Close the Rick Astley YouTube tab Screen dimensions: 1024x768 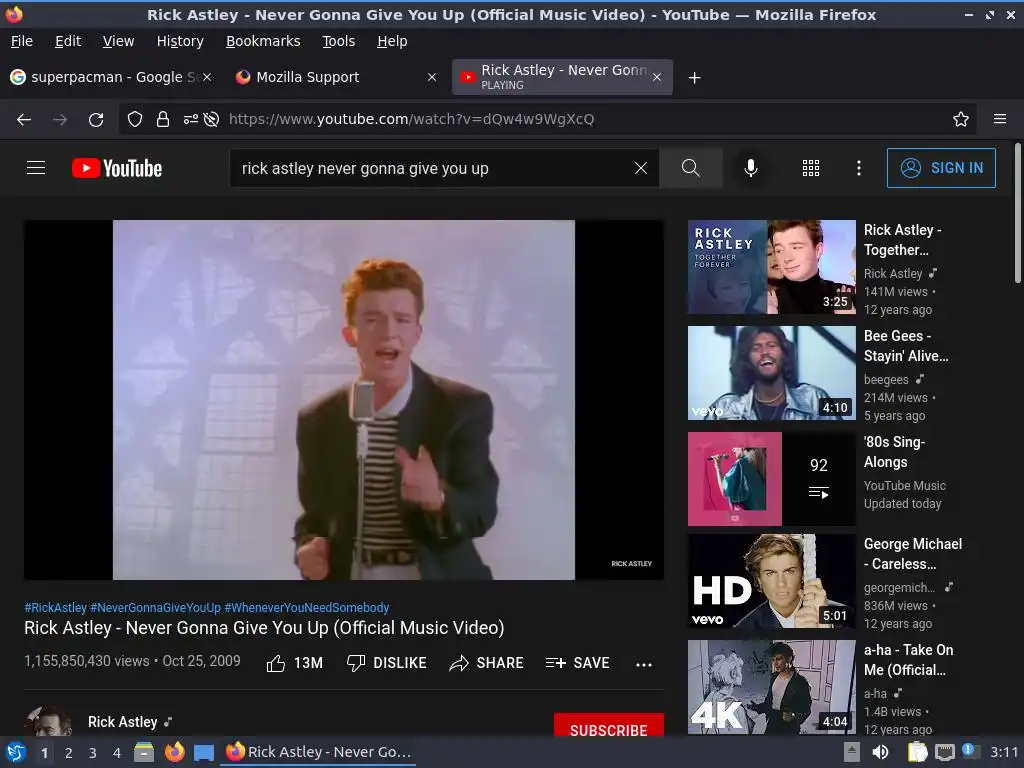657,77
